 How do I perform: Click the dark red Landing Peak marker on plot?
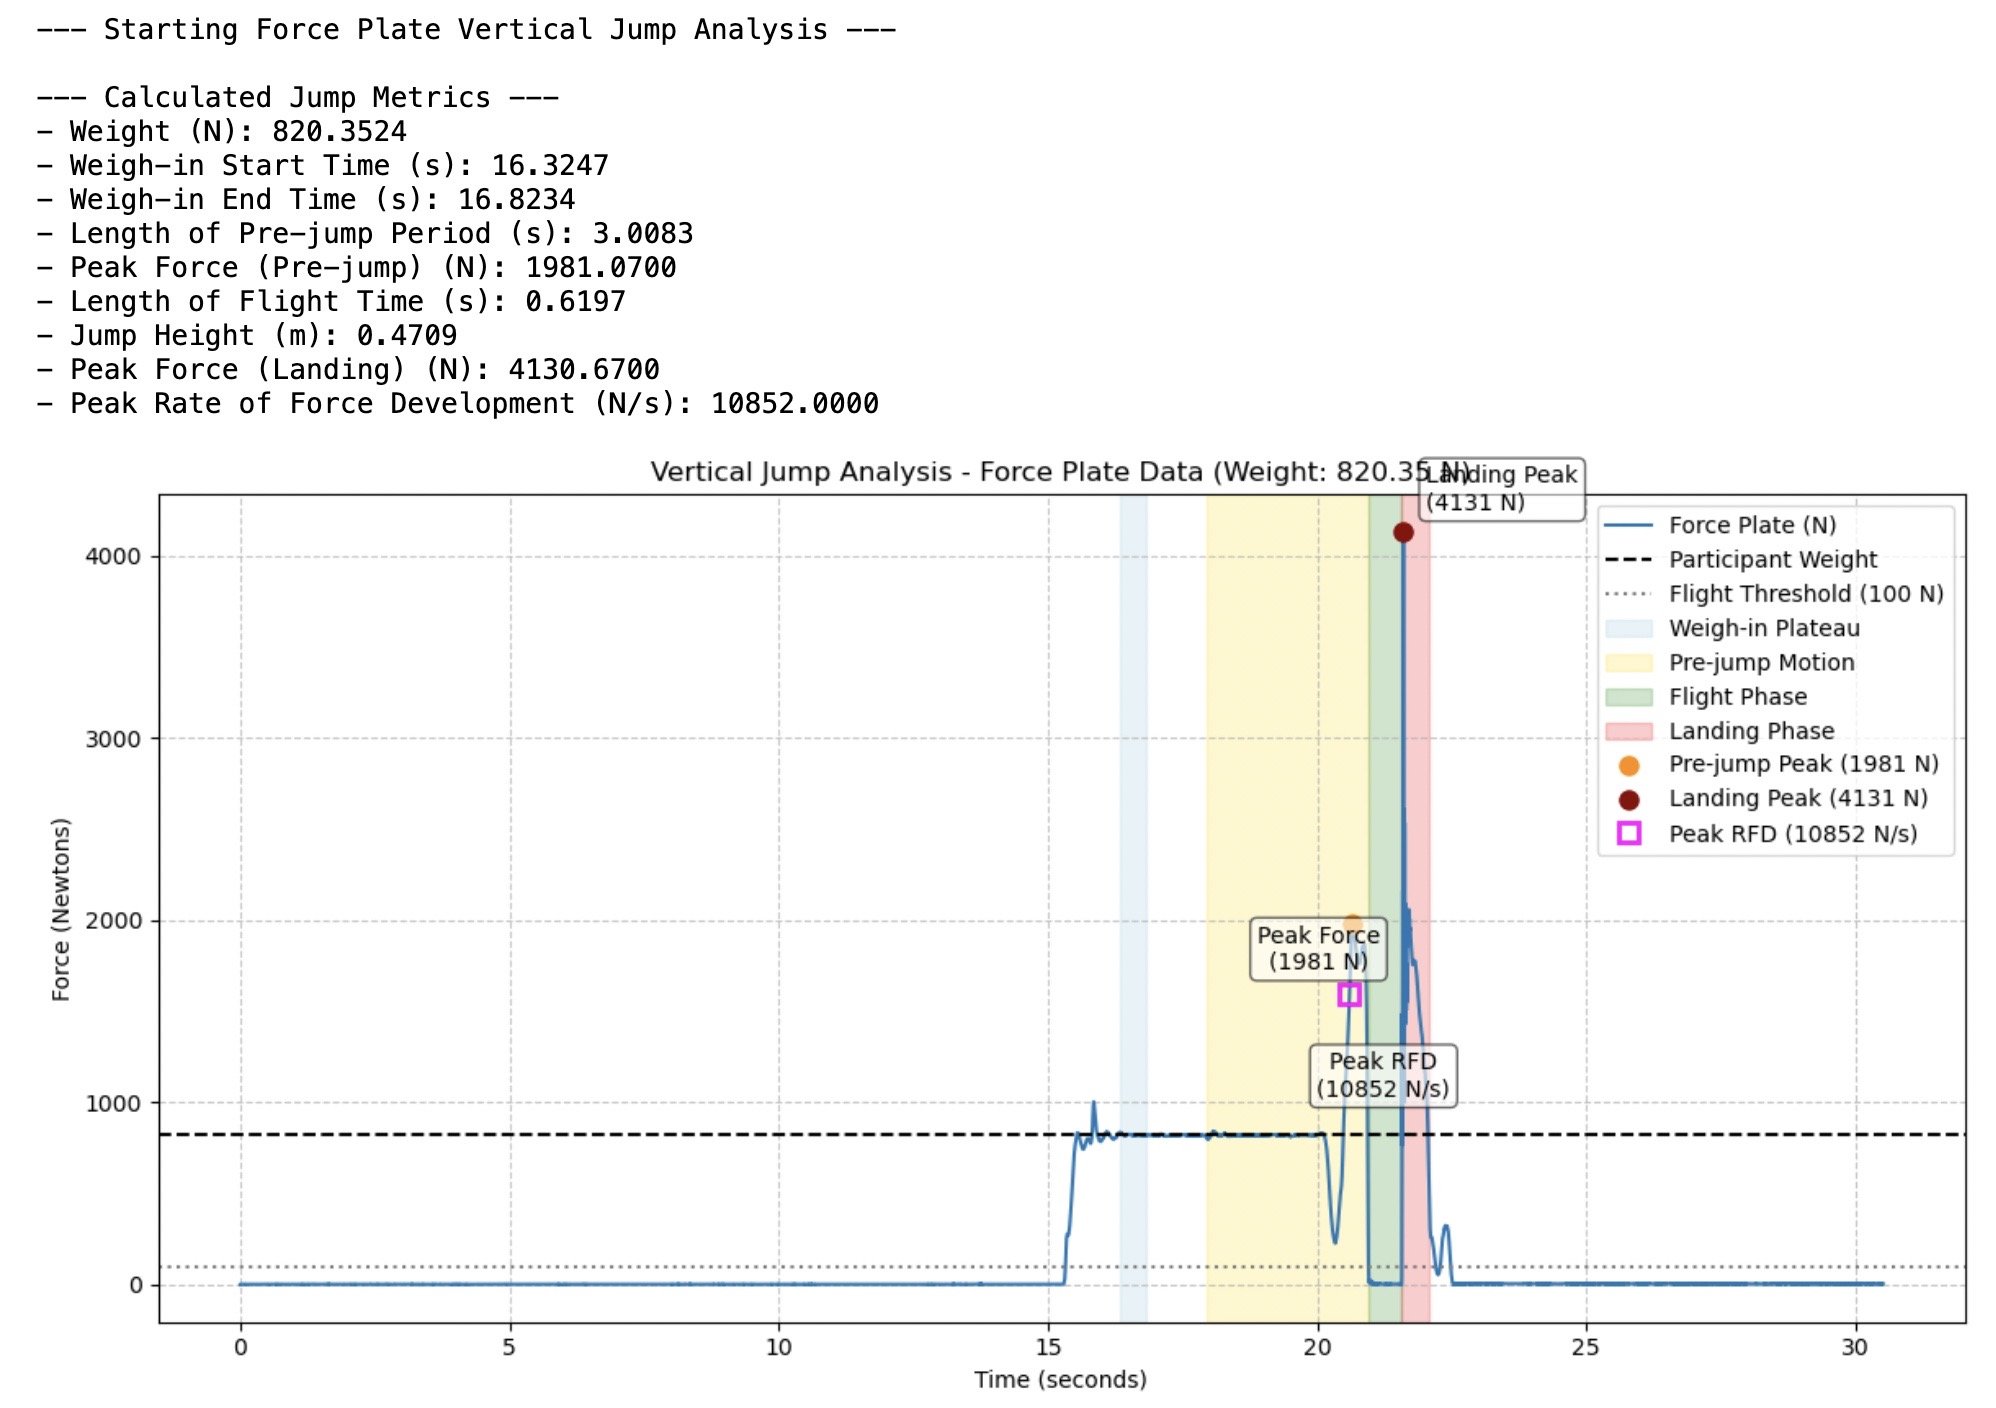[x=1403, y=532]
